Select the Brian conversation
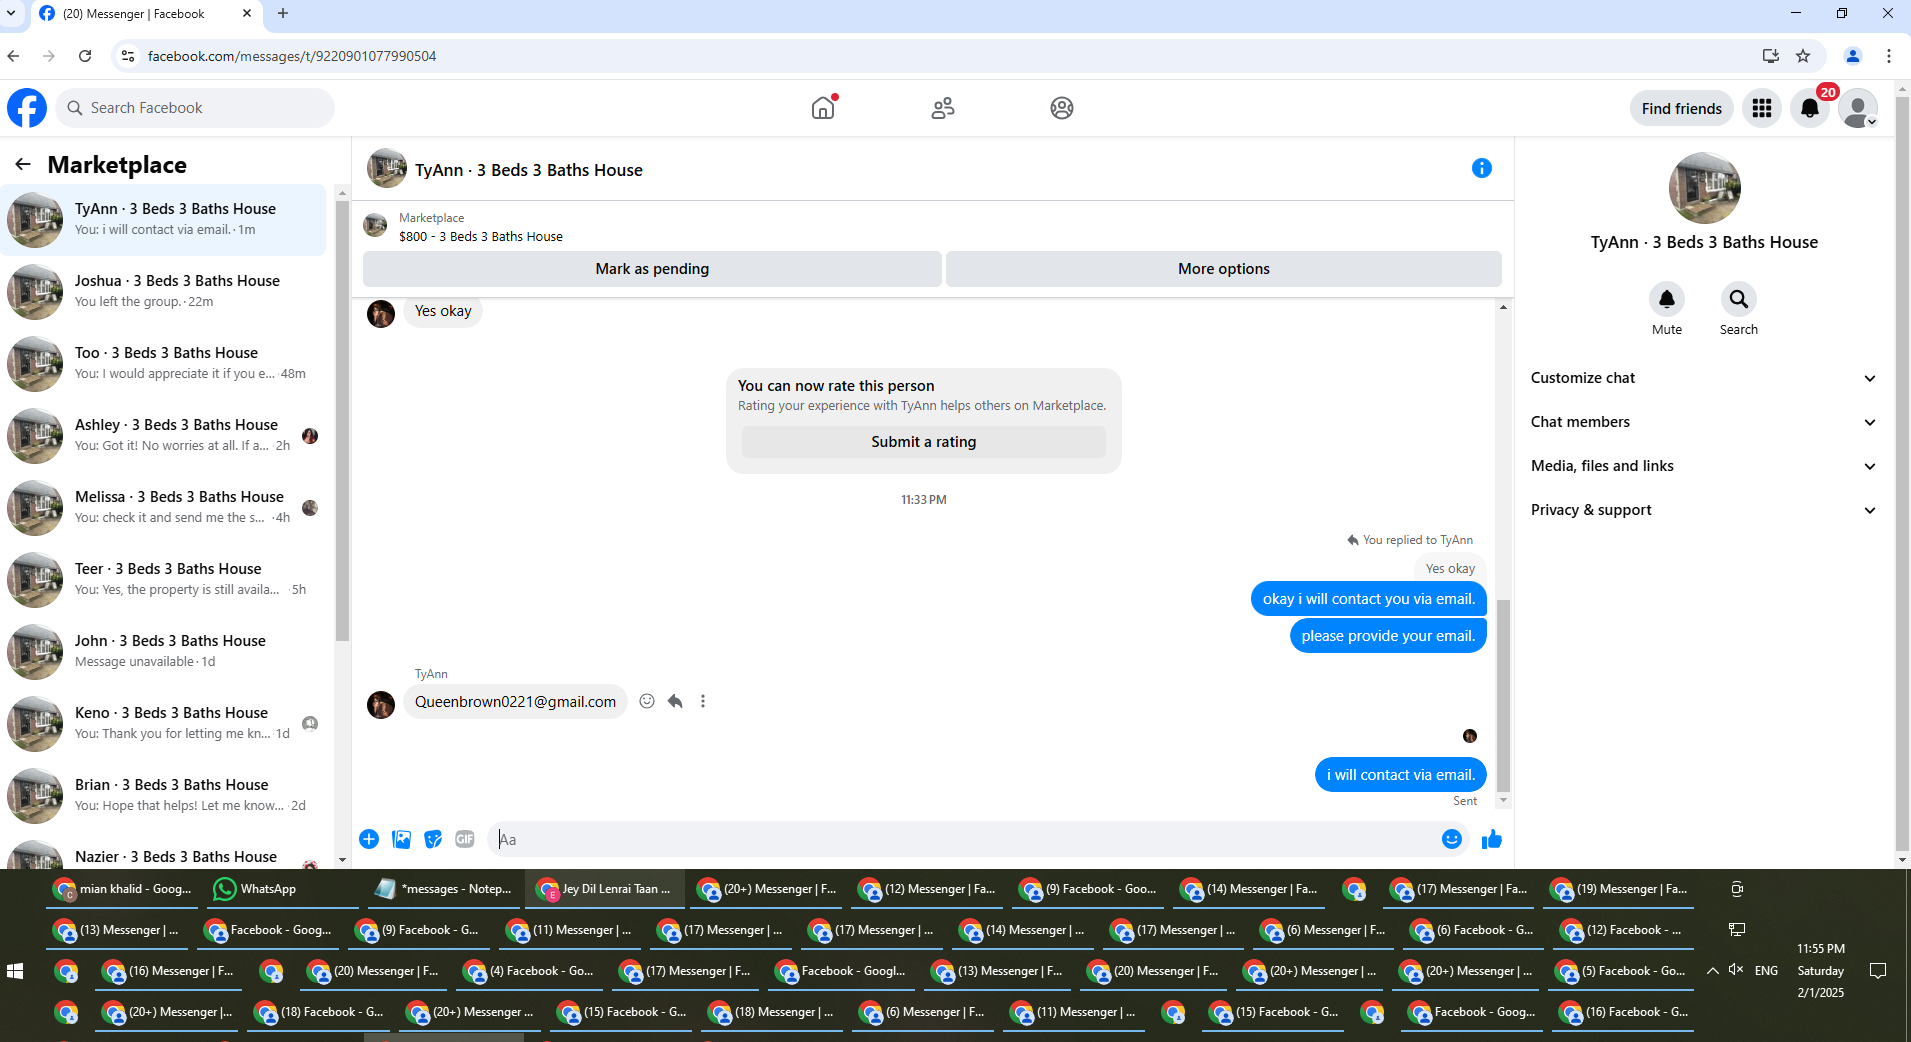This screenshot has height=1042, width=1911. coord(164,794)
